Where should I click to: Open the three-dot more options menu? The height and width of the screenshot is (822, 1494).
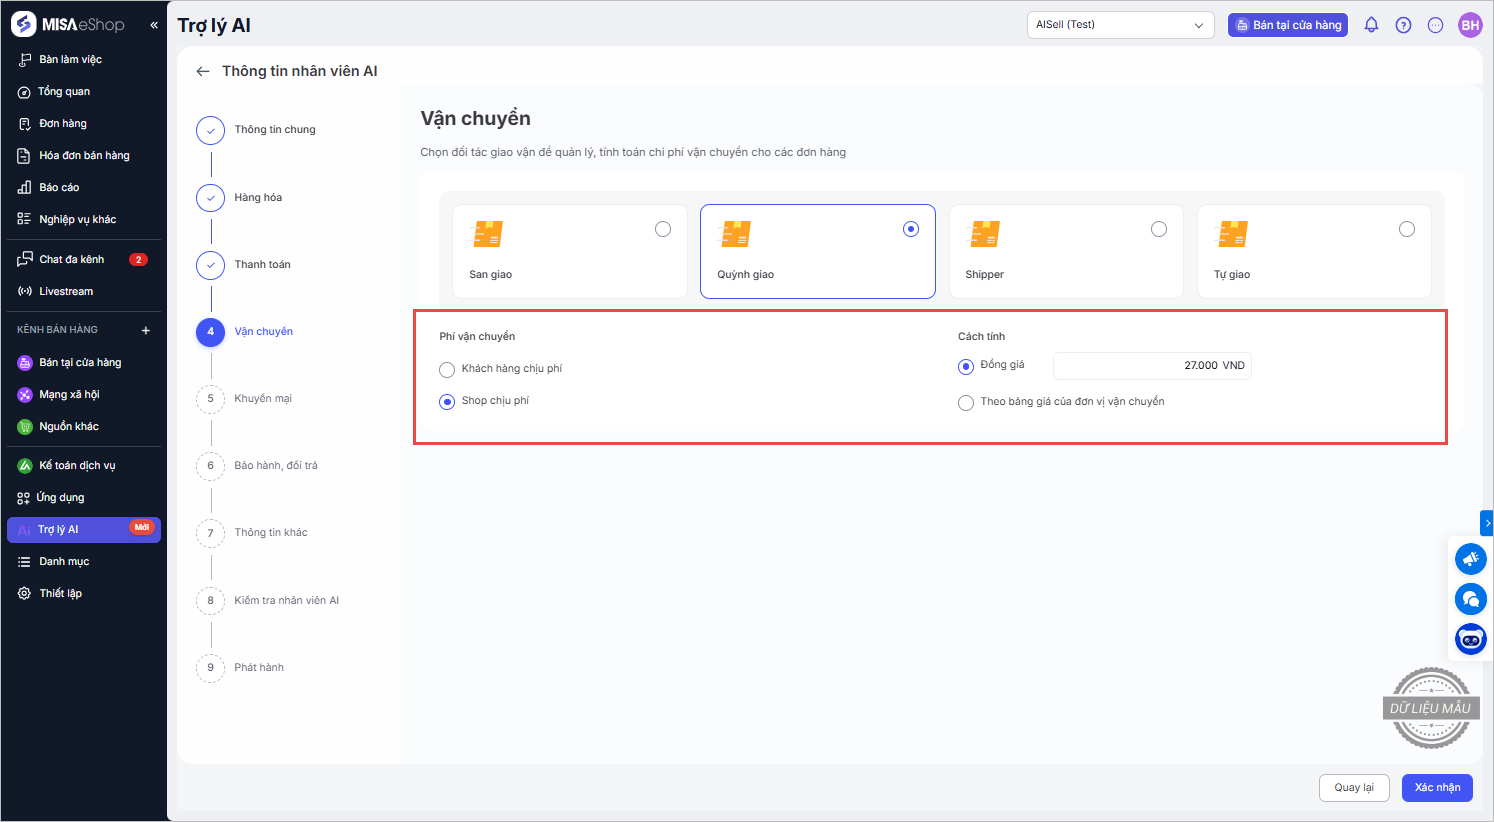pyautogui.click(x=1435, y=25)
